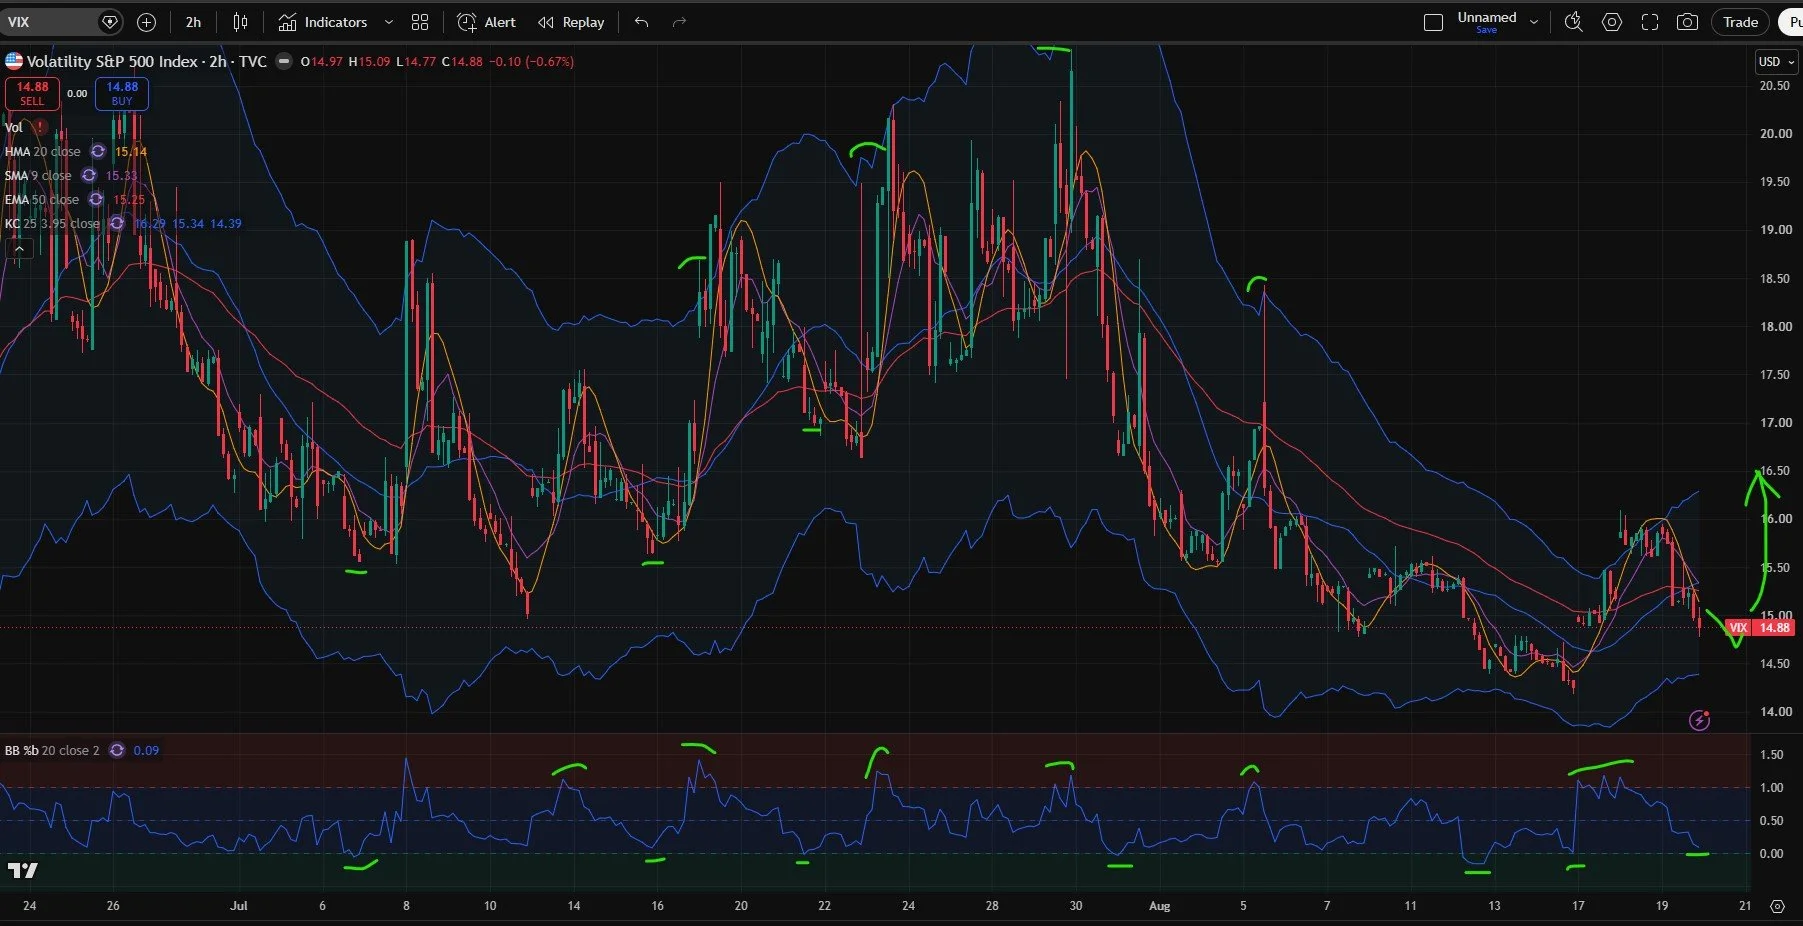Click the purple cycle icon beside BB %b
Viewport: 1803px width, 926px height.
click(x=117, y=750)
